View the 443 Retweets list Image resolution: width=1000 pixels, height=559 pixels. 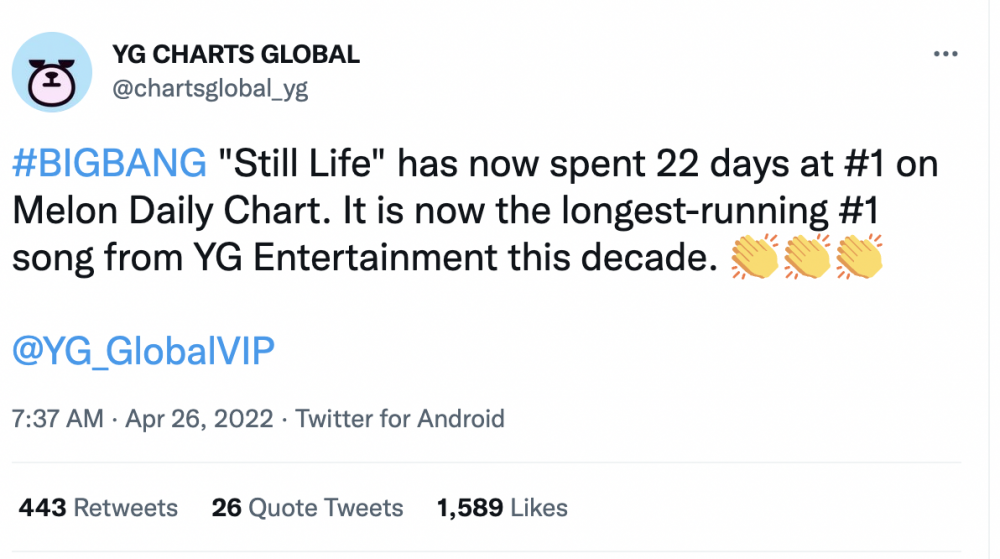pos(98,508)
